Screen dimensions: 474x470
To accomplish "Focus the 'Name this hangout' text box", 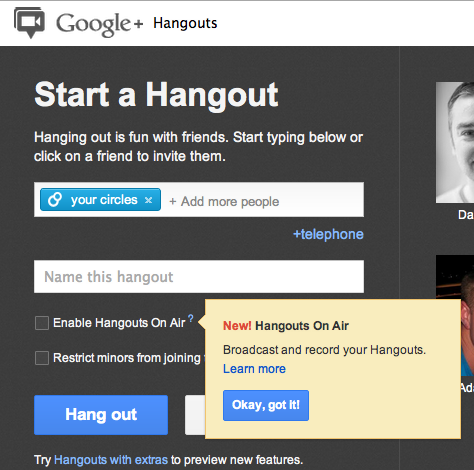I will click(x=199, y=277).
